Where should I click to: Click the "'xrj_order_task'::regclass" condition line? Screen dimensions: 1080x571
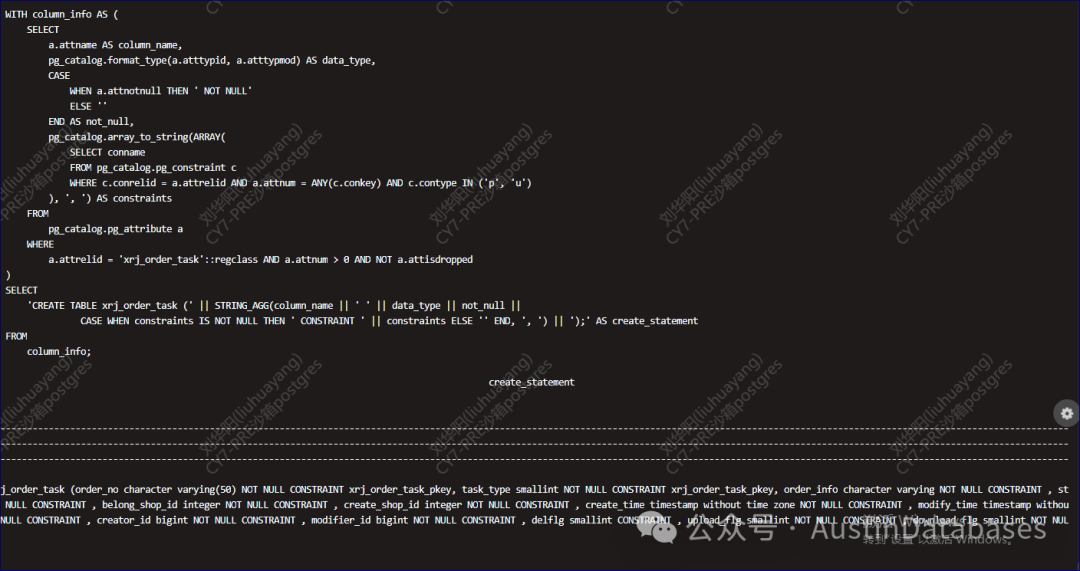pyautogui.click(x=260, y=260)
